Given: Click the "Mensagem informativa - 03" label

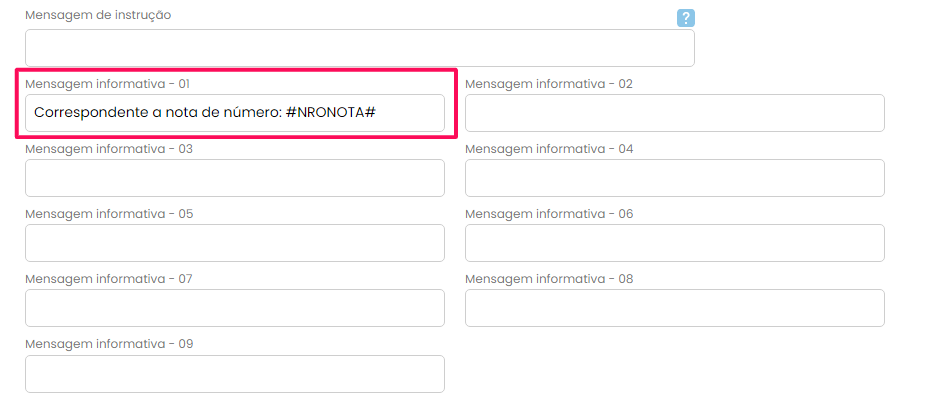Looking at the screenshot, I should click(x=109, y=149).
